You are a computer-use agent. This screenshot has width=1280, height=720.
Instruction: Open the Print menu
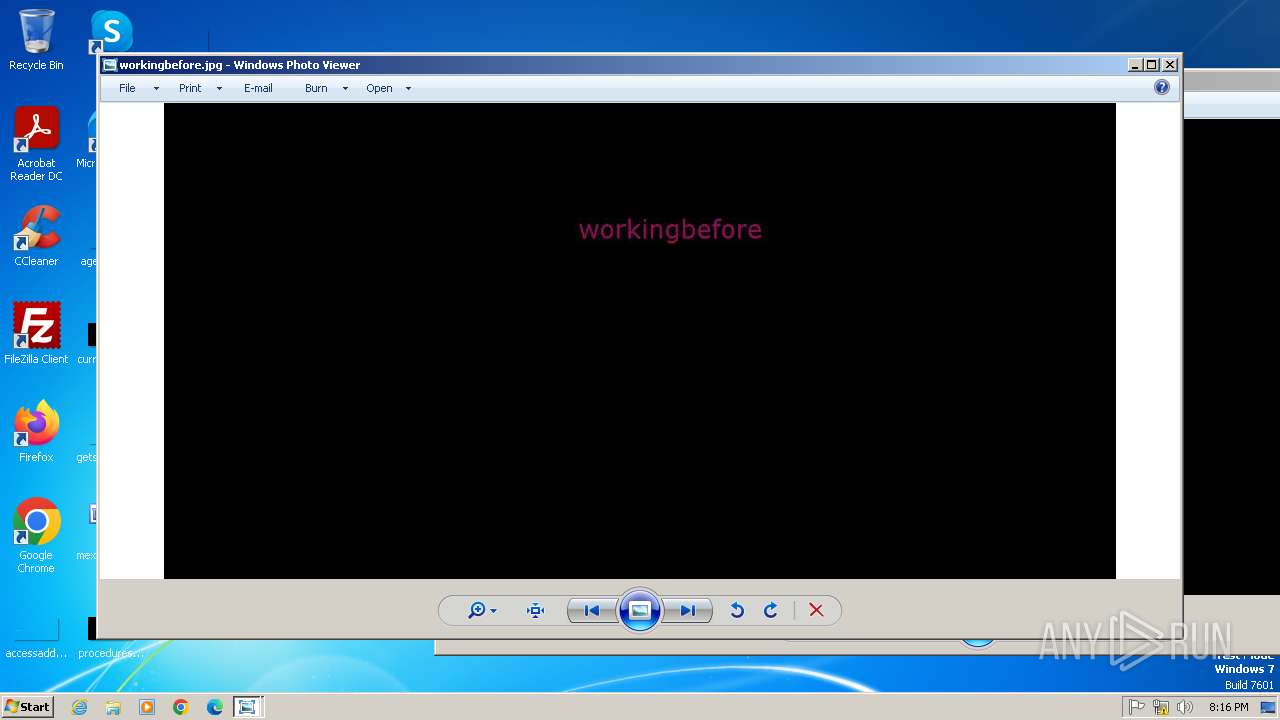pos(190,88)
